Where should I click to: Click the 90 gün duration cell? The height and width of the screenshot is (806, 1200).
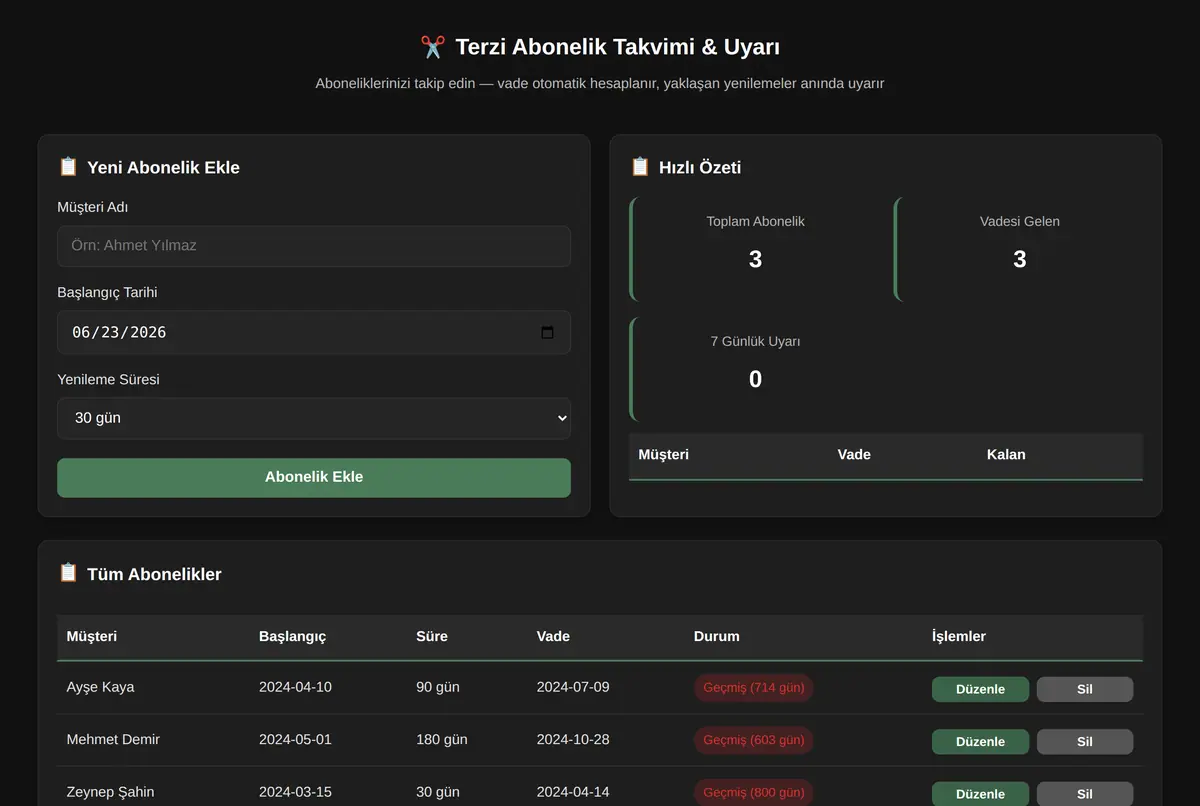click(438, 687)
